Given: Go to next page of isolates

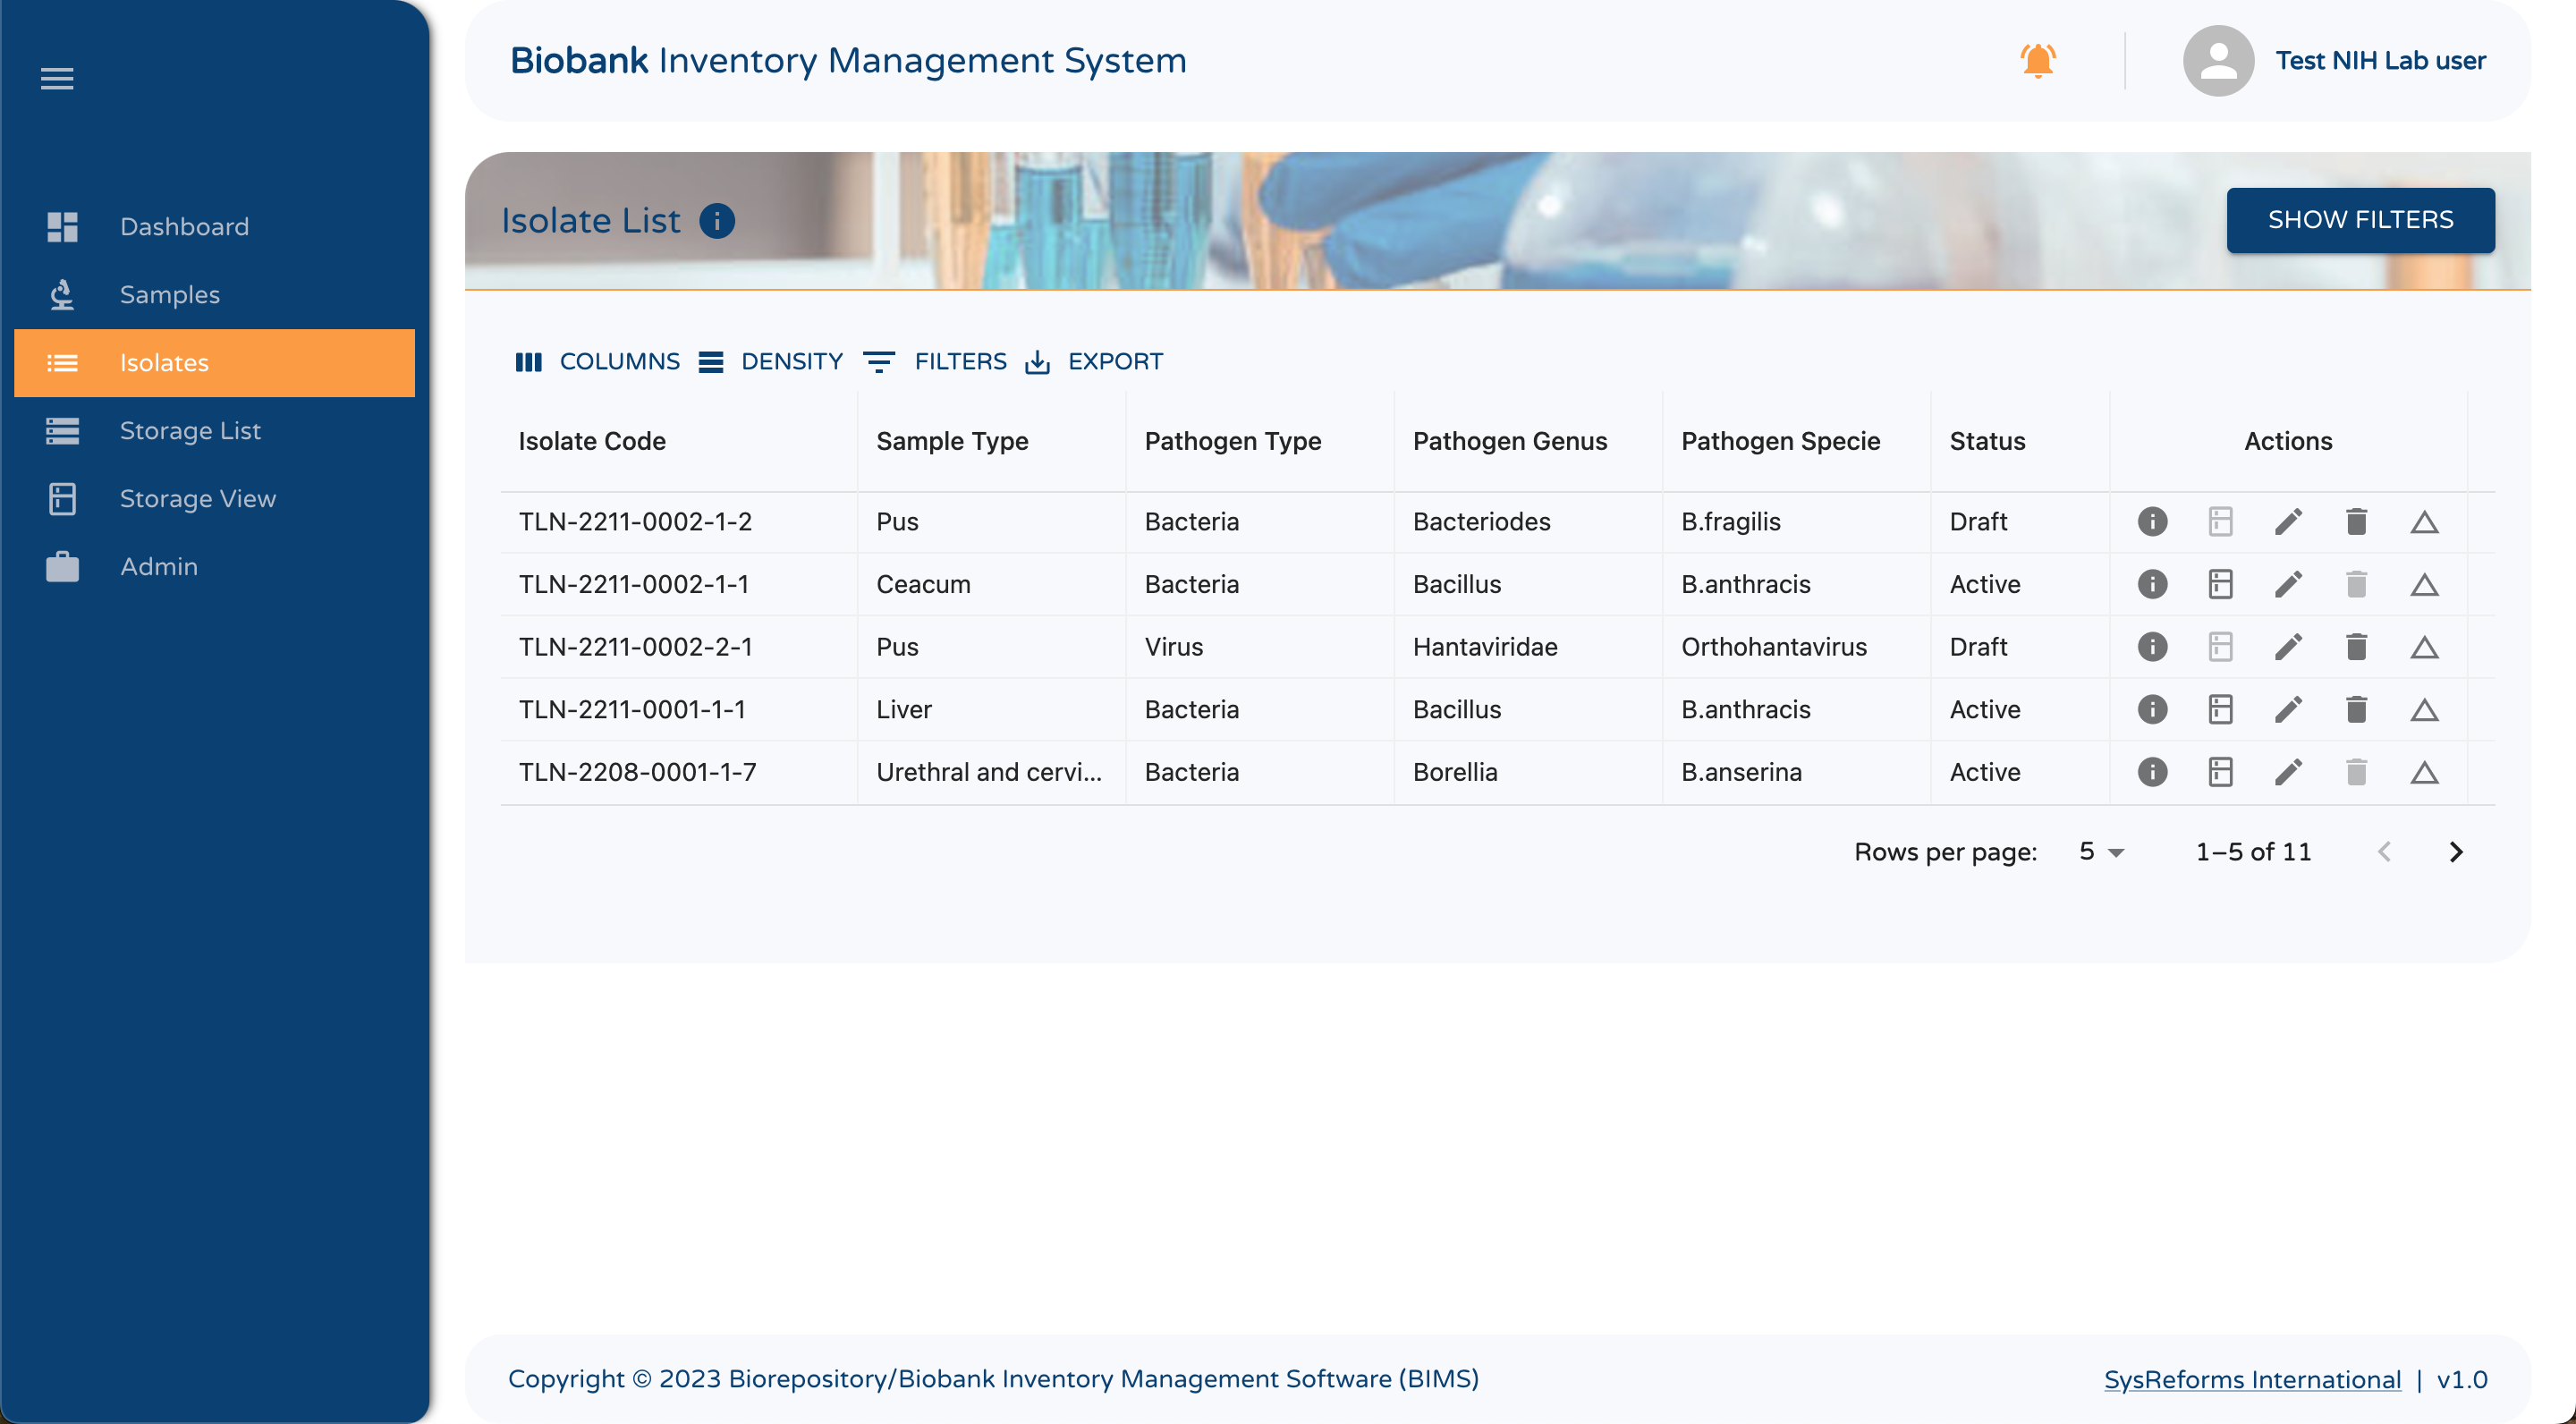Looking at the screenshot, I should (x=2455, y=852).
